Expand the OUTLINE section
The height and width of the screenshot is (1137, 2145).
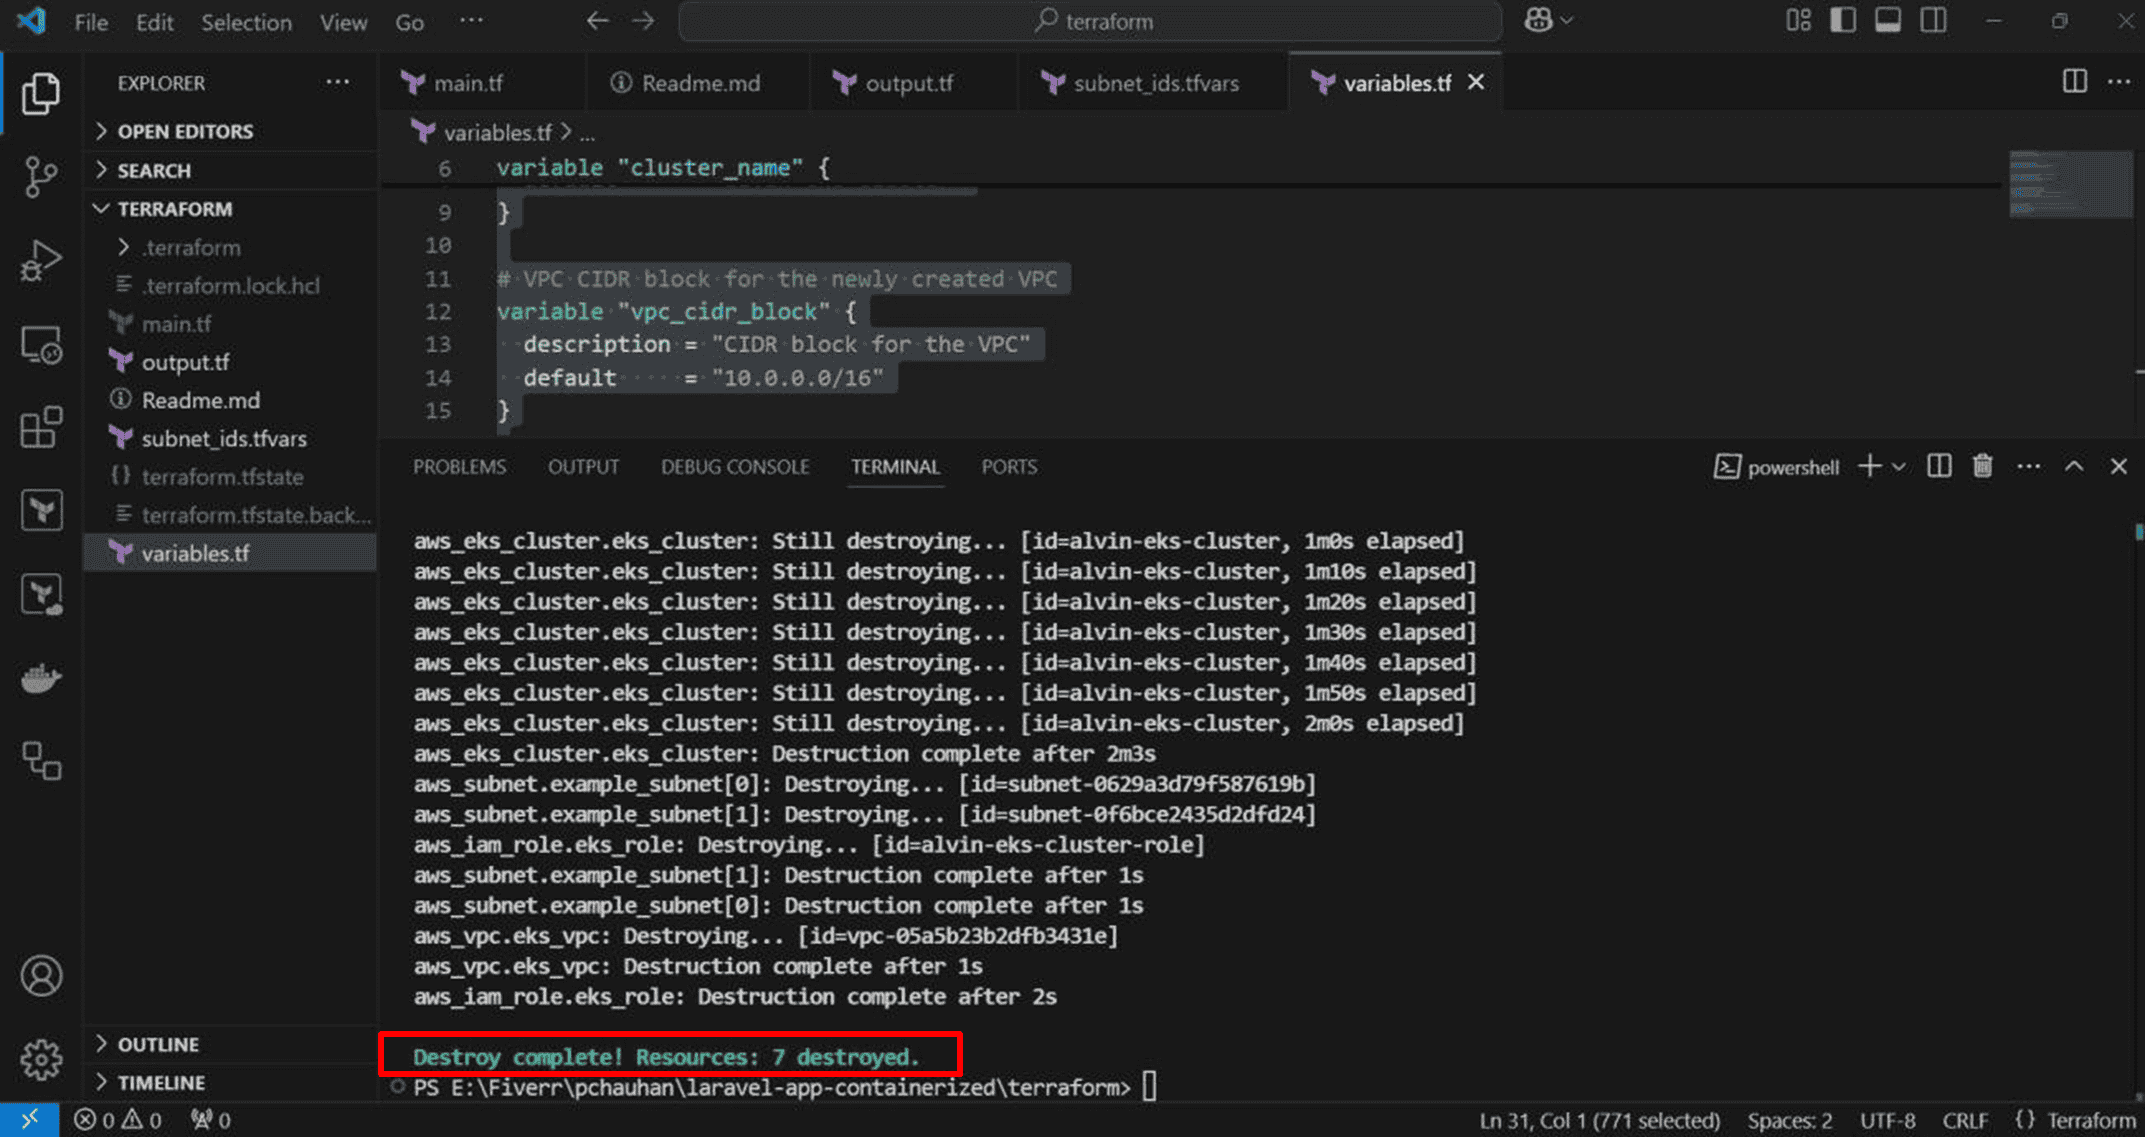pos(230,1044)
